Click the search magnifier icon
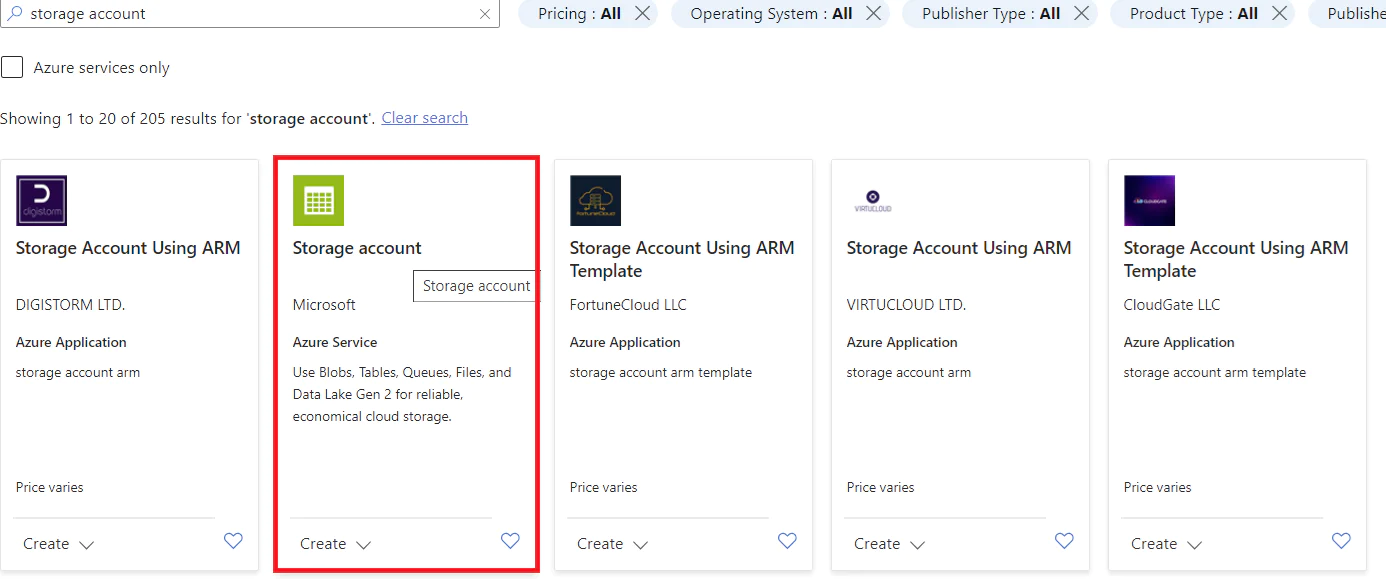This screenshot has height=579, width=1386. (x=15, y=14)
